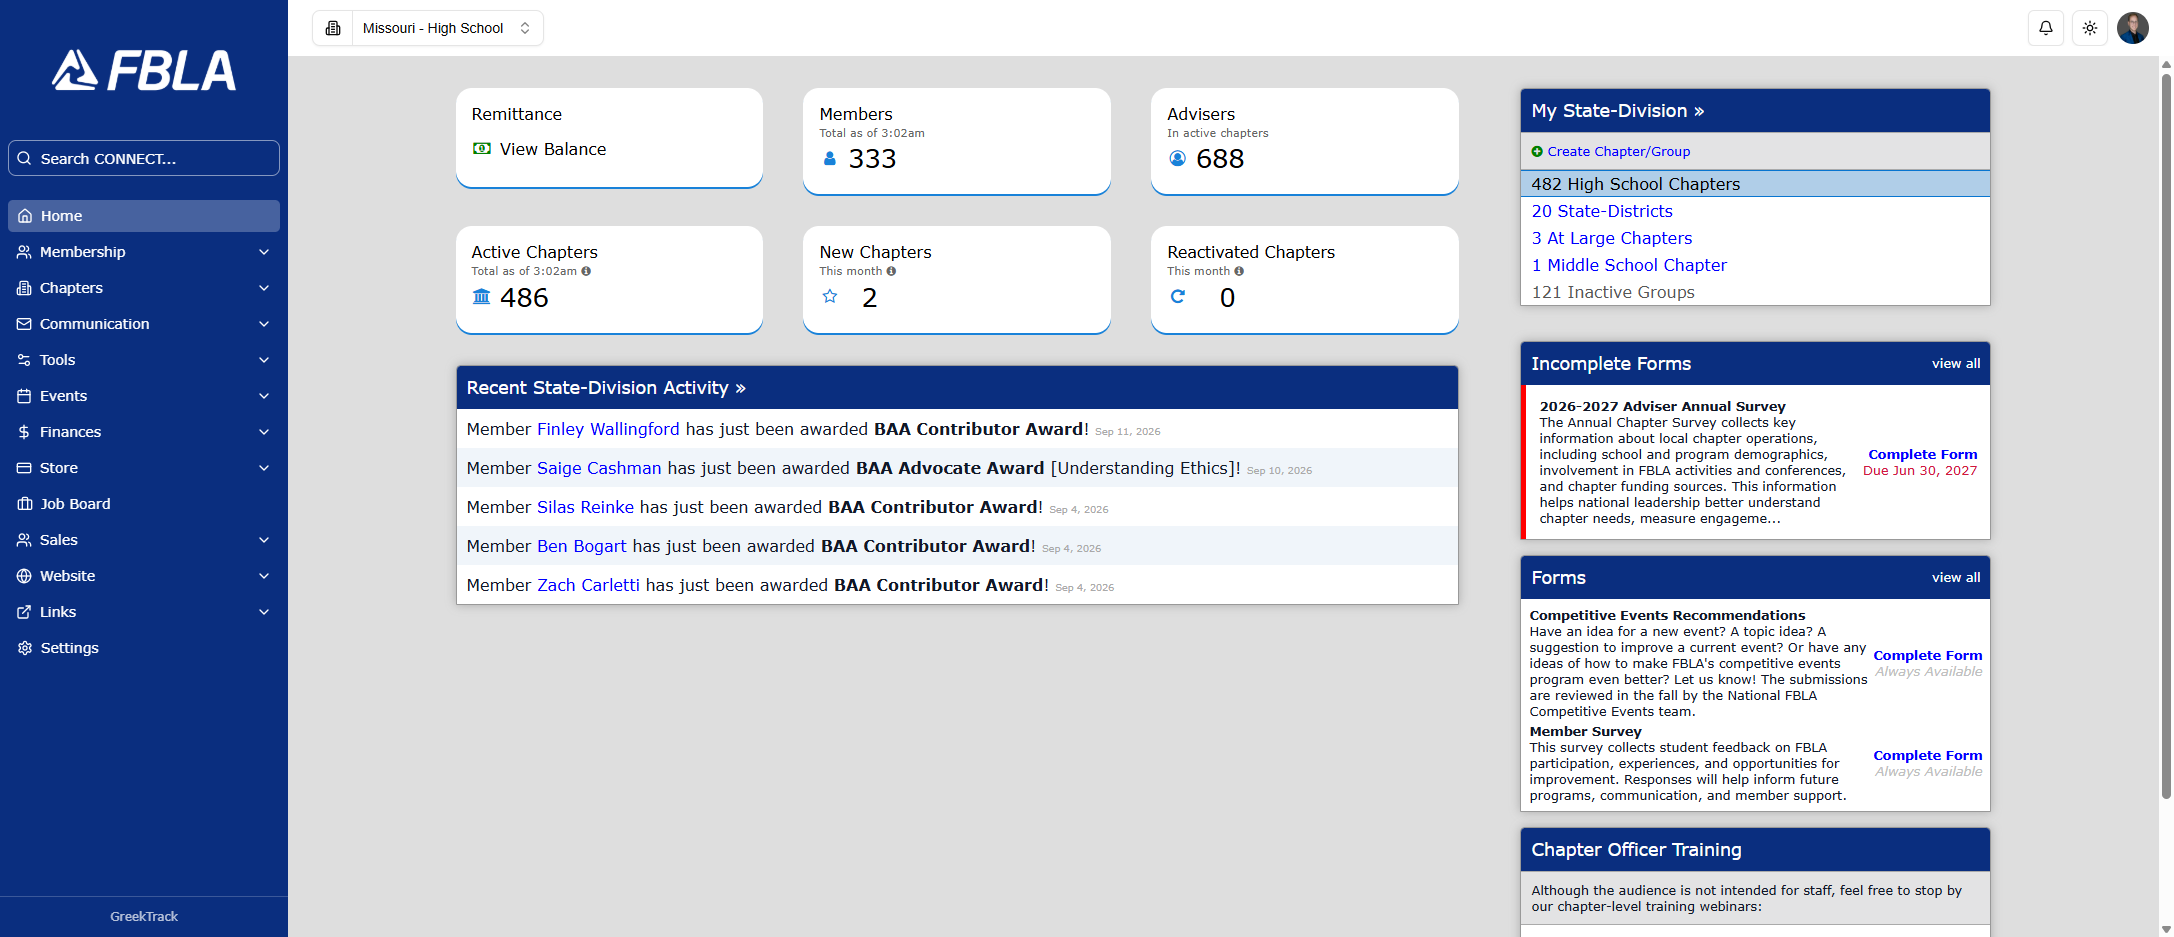Expand the Chapters menu chevron

tap(264, 288)
